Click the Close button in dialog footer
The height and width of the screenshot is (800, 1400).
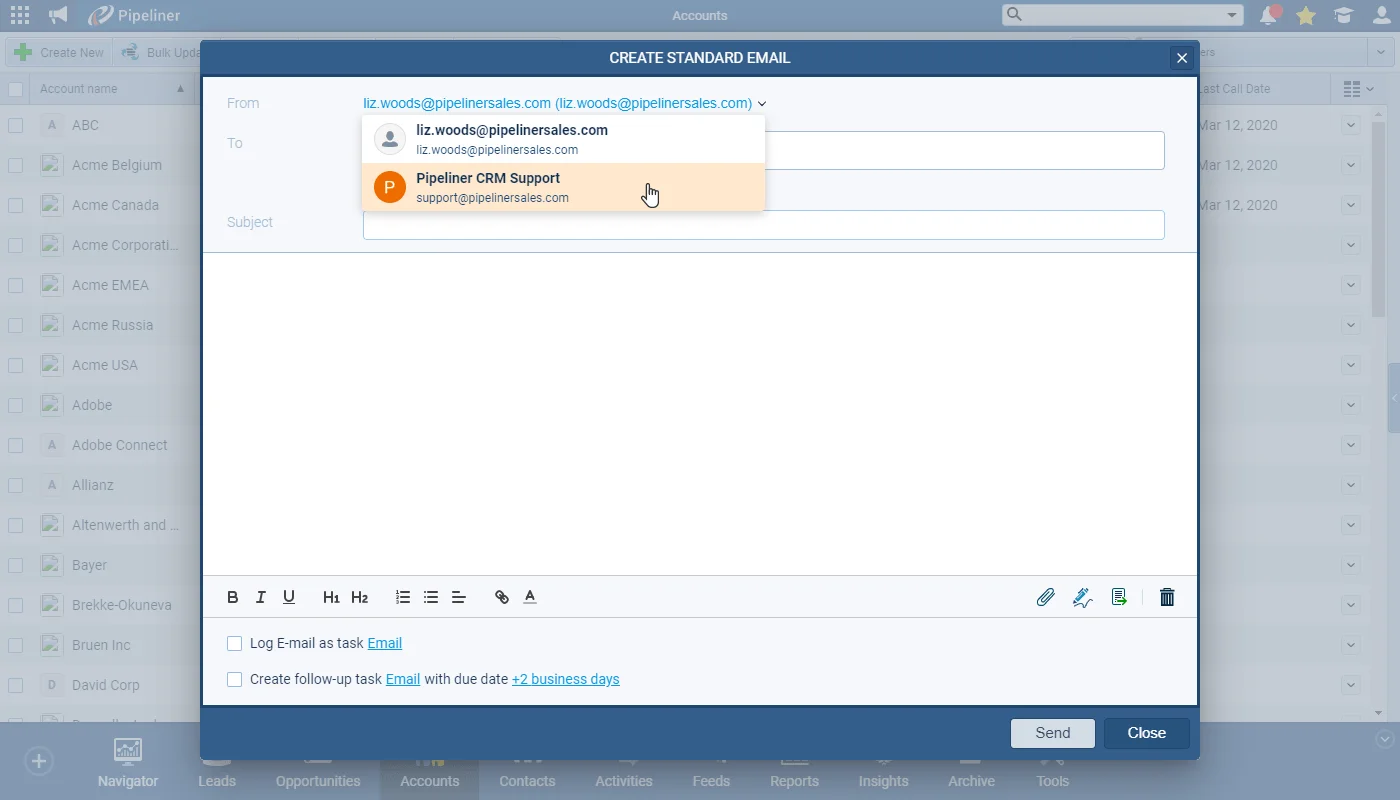click(1147, 733)
